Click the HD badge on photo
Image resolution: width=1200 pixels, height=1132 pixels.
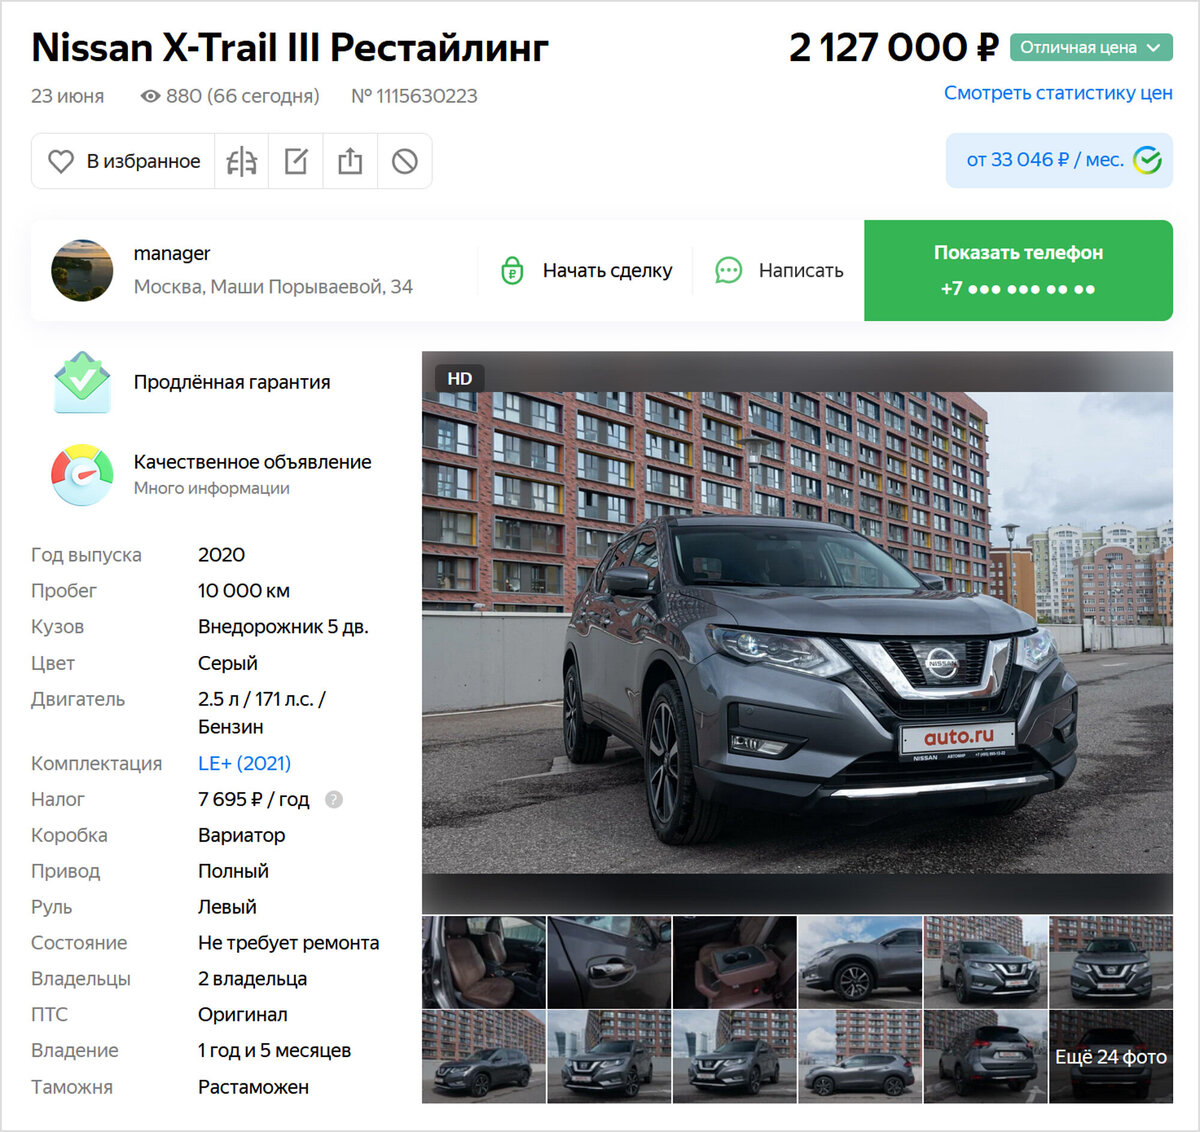coord(460,378)
